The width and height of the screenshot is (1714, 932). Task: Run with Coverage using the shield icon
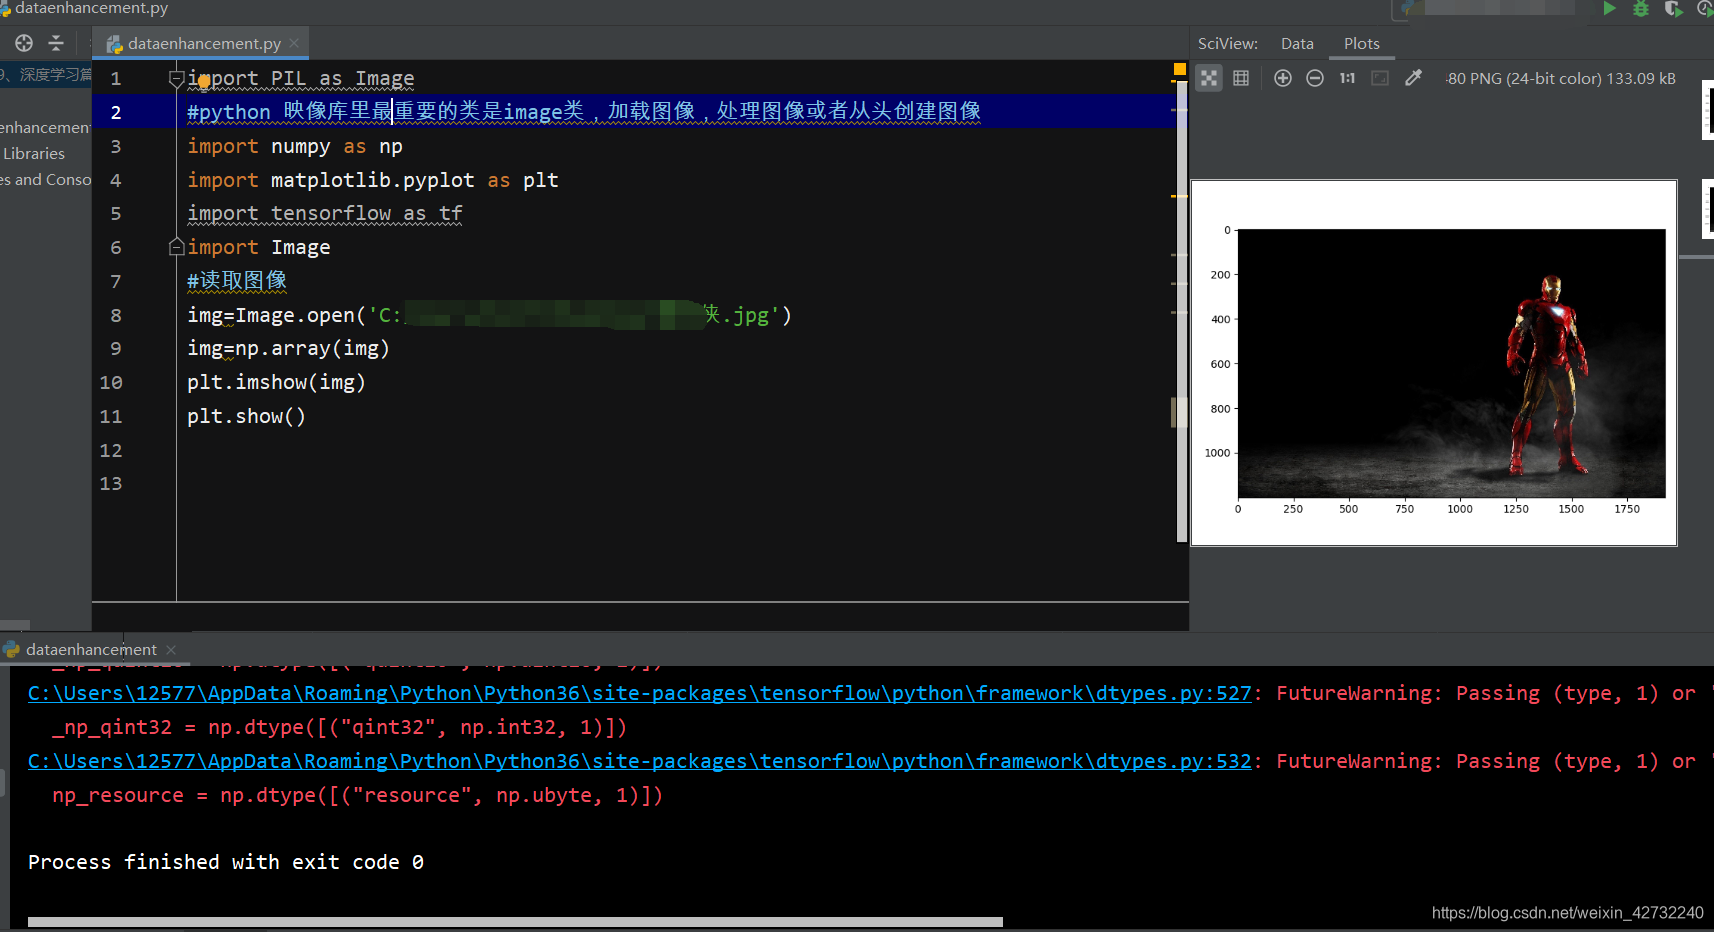[1673, 9]
